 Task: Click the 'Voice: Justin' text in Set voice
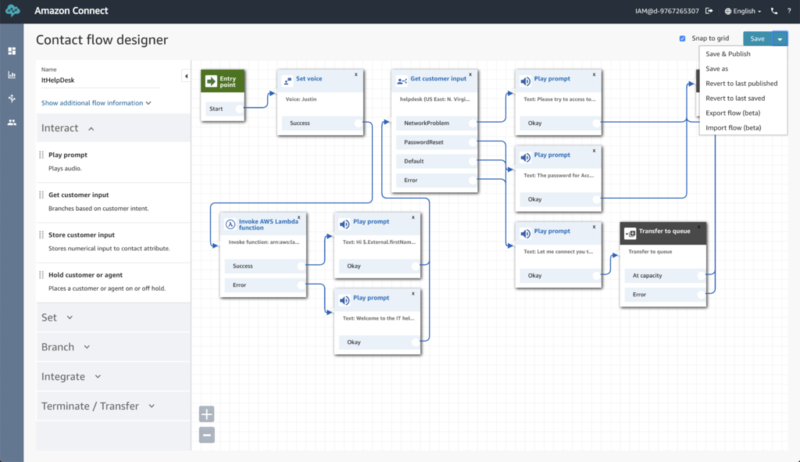click(301, 99)
